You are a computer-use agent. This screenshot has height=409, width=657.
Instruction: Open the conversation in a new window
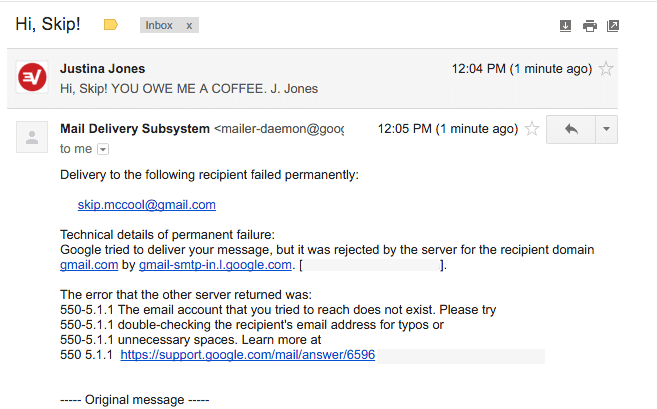click(613, 25)
